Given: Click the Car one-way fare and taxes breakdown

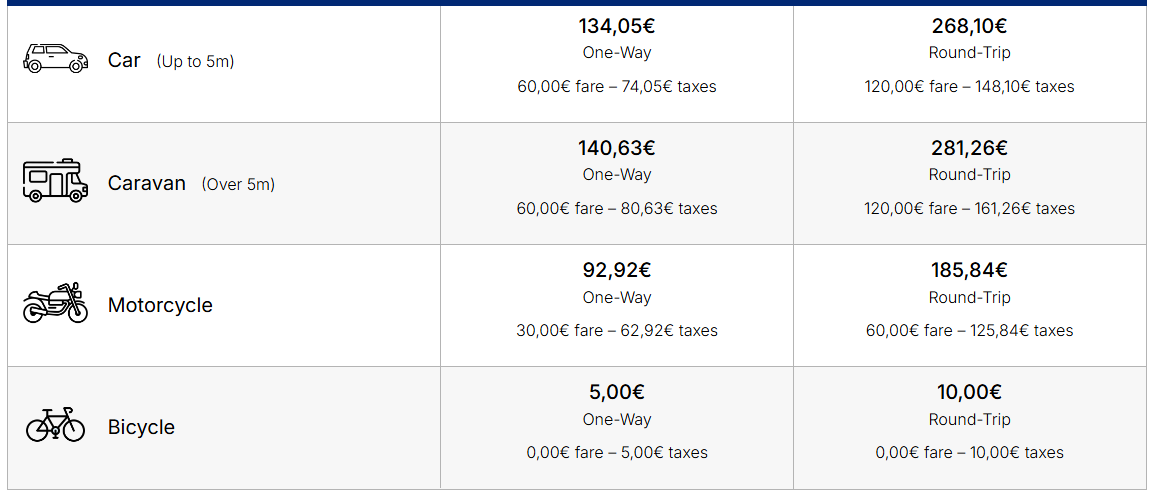Looking at the screenshot, I should pos(617,87).
